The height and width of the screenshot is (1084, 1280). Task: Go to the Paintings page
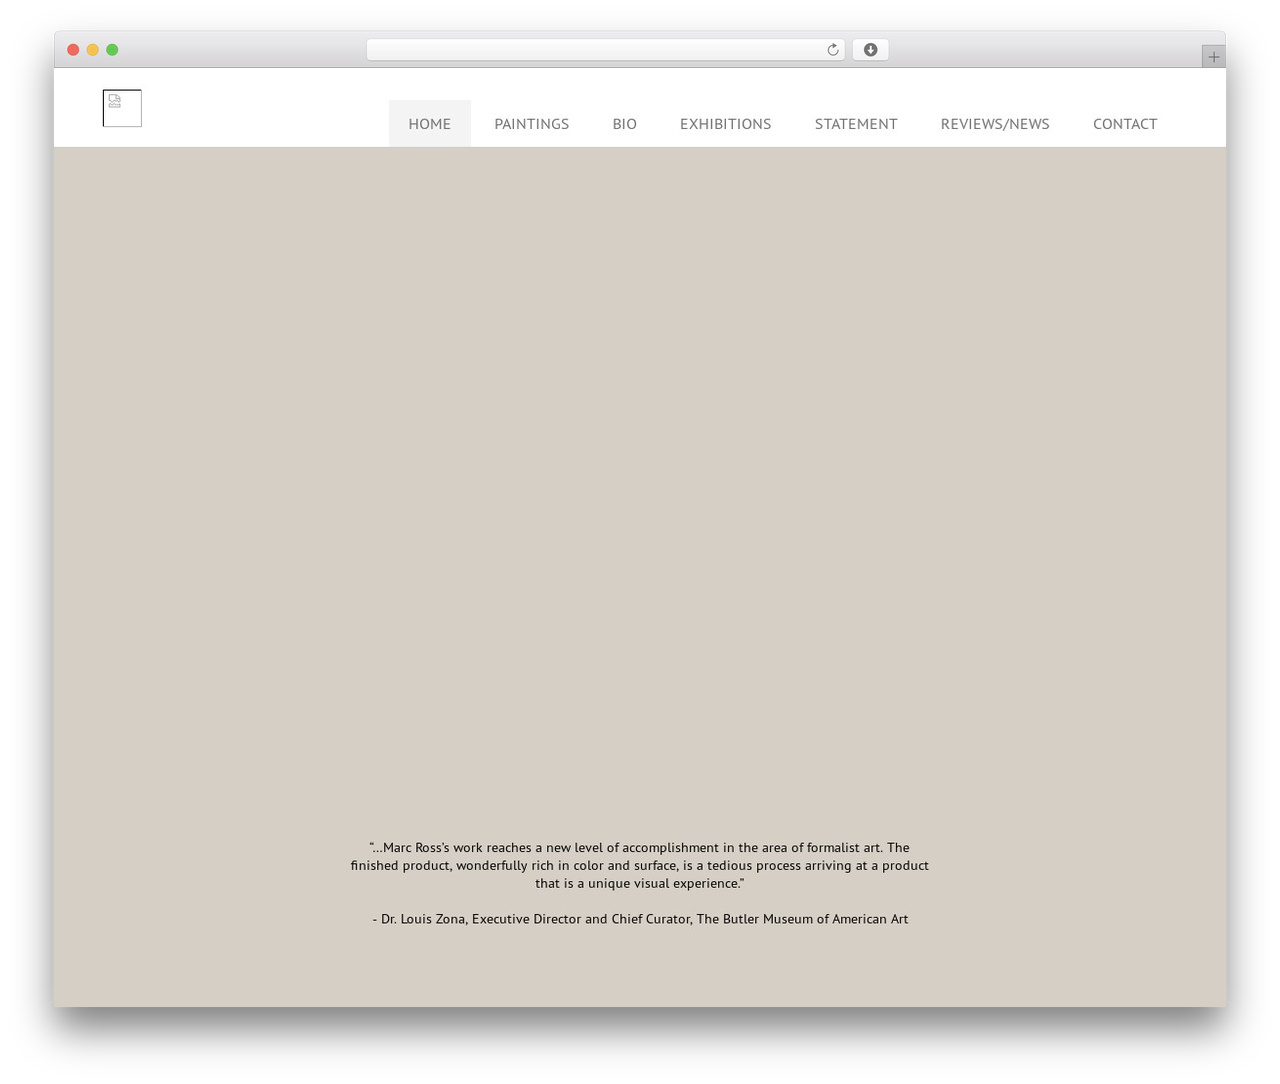[x=532, y=124]
